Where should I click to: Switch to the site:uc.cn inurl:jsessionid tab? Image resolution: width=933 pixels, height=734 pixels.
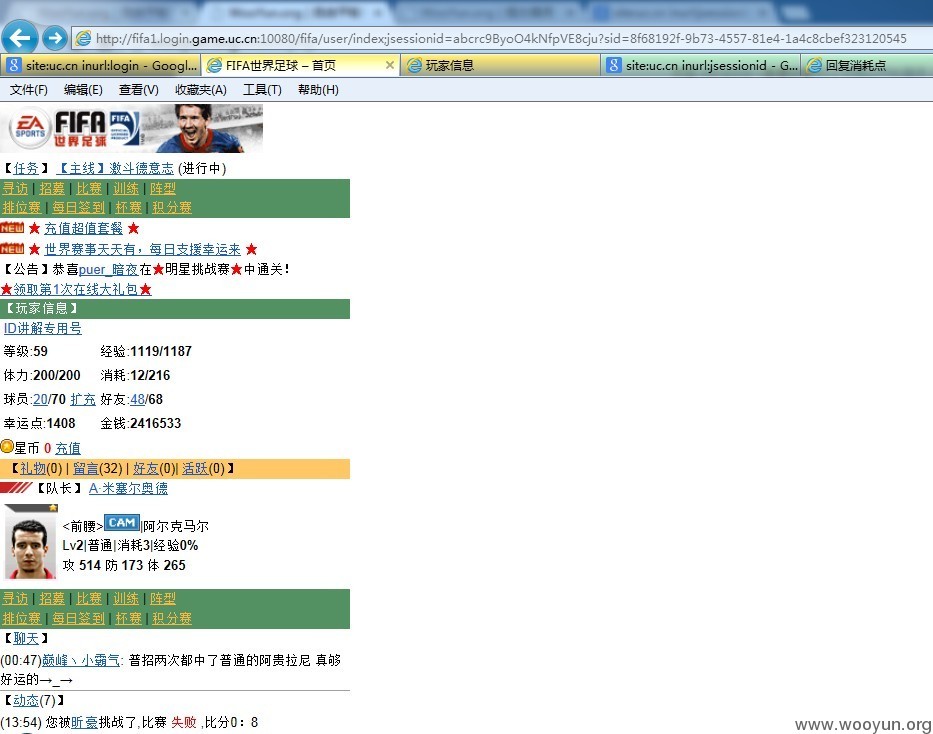click(x=701, y=65)
